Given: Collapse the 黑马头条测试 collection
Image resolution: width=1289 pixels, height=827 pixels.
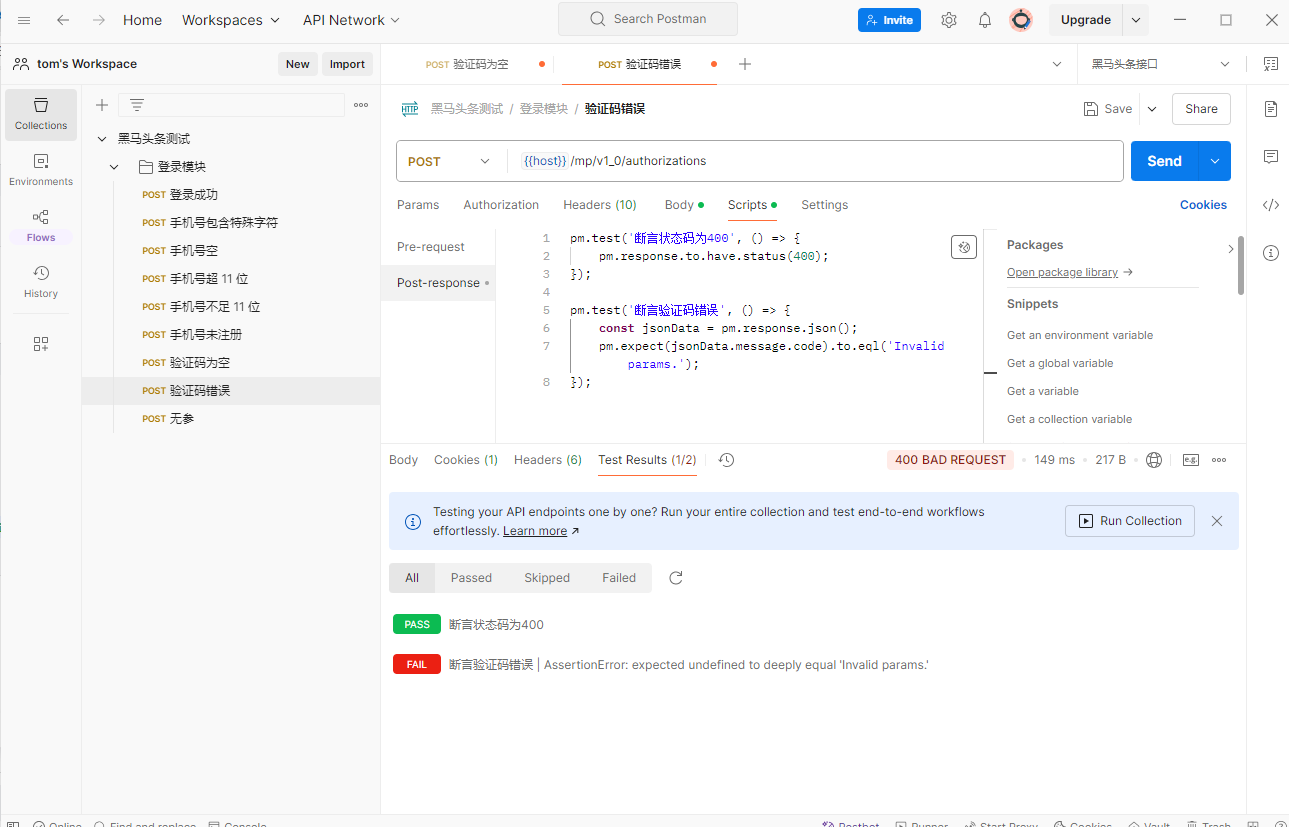Looking at the screenshot, I should click(101, 139).
